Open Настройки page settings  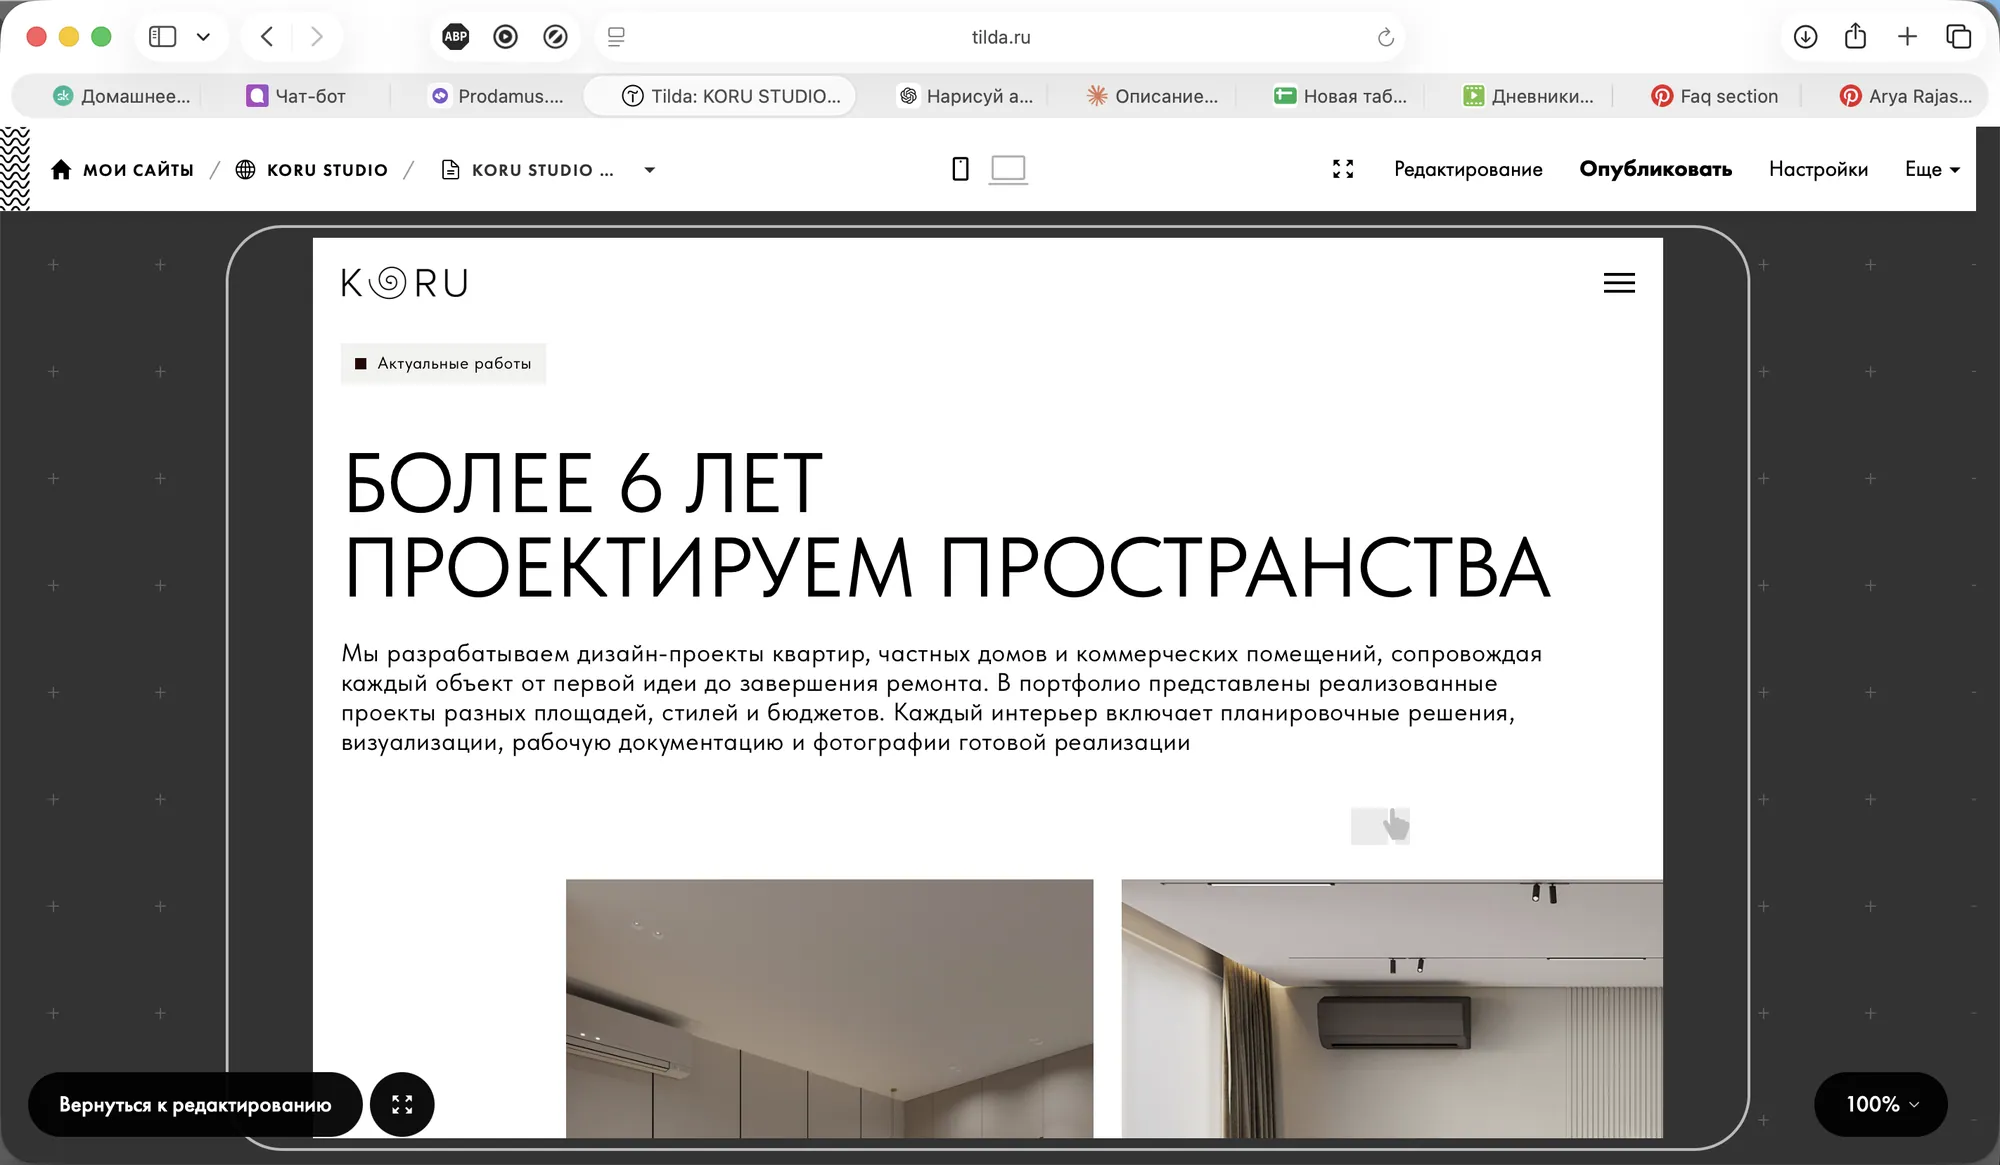click(1818, 169)
